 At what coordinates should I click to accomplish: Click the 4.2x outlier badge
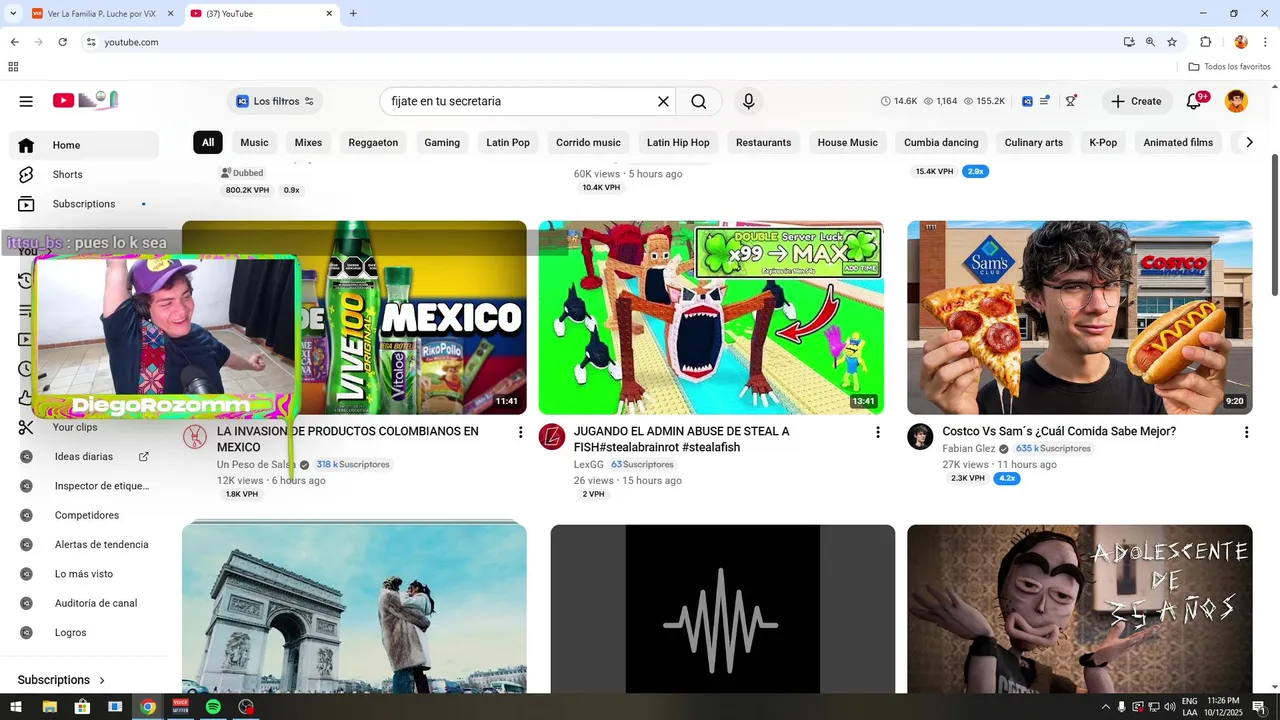click(x=1006, y=478)
